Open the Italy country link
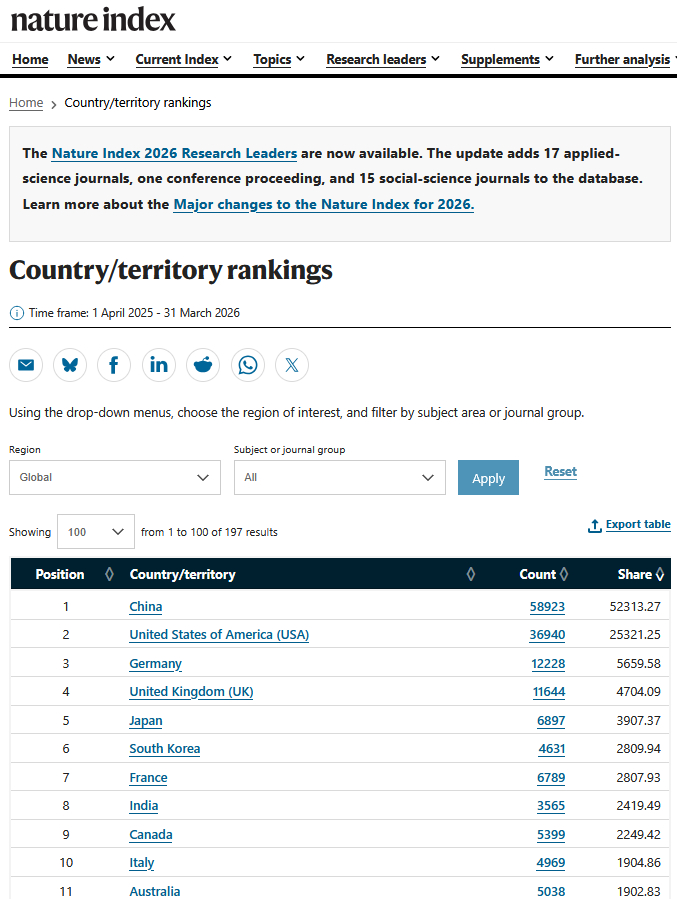This screenshot has width=677, height=899. pos(142,863)
